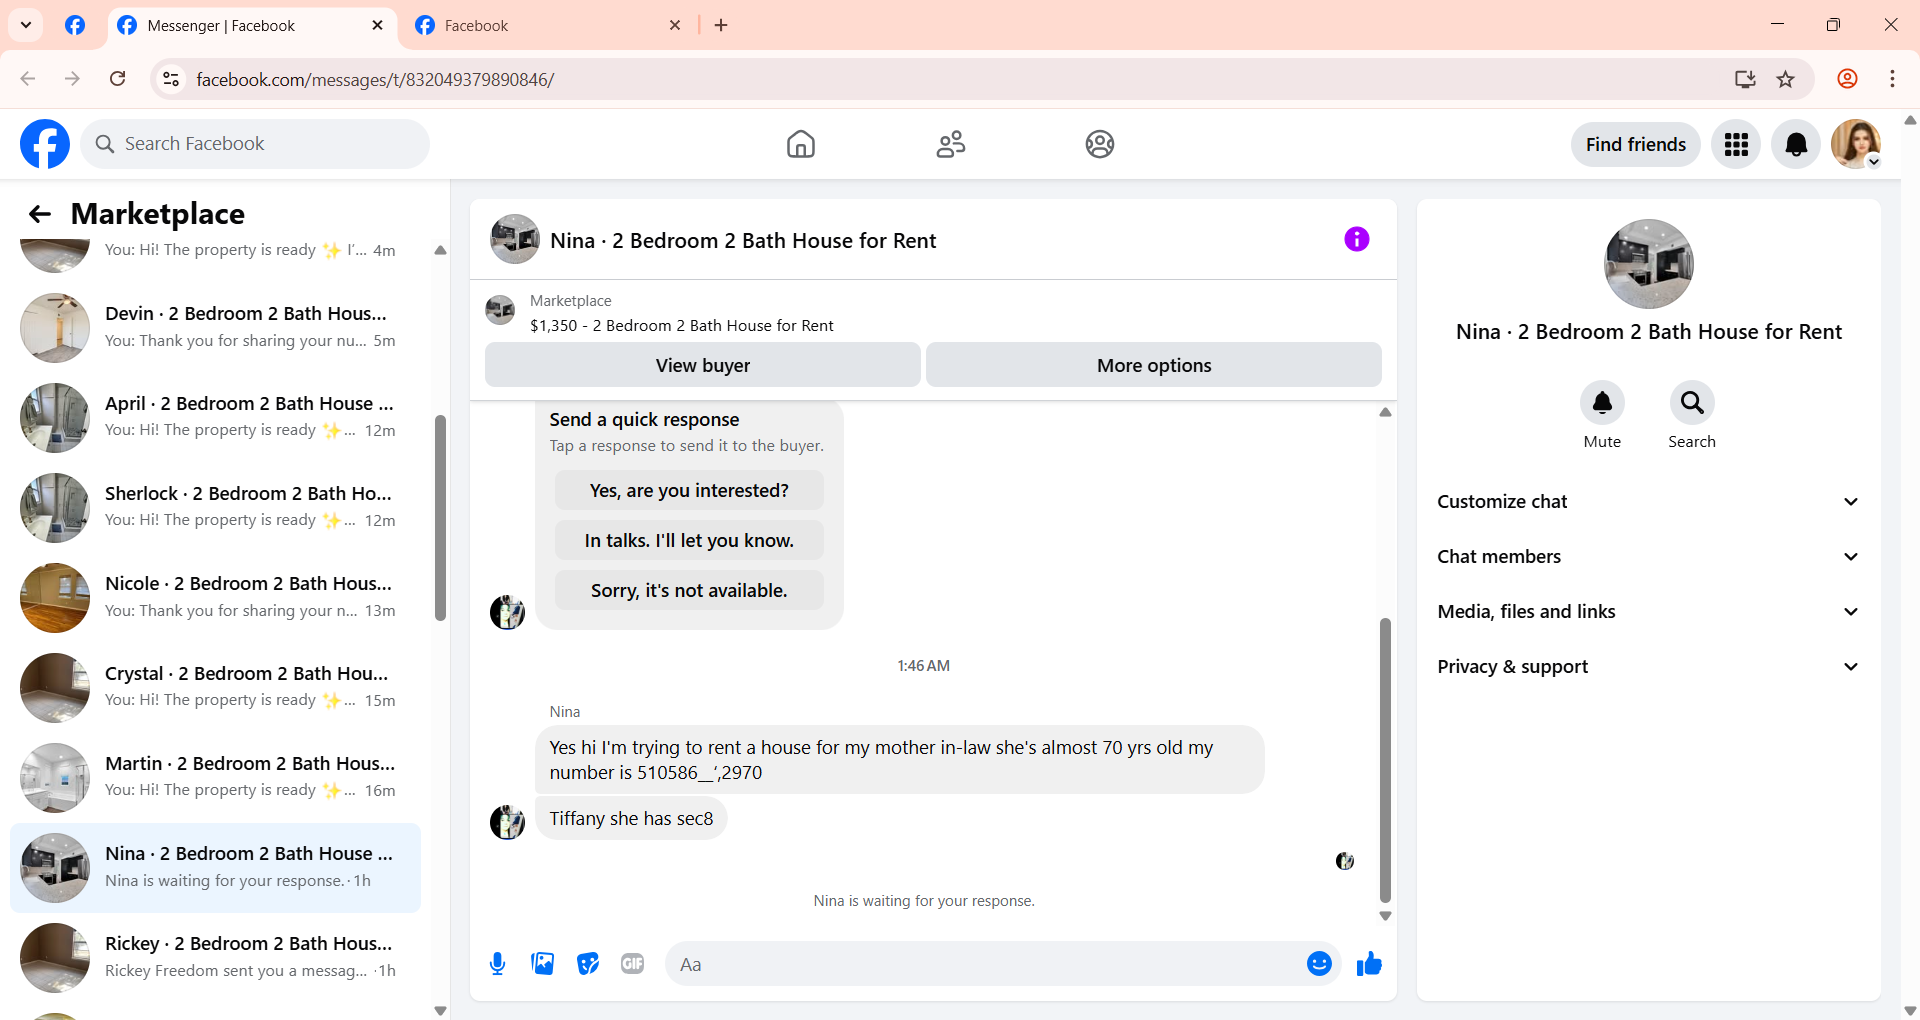Bookmark this page with star icon
1920x1020 pixels.
point(1786,79)
